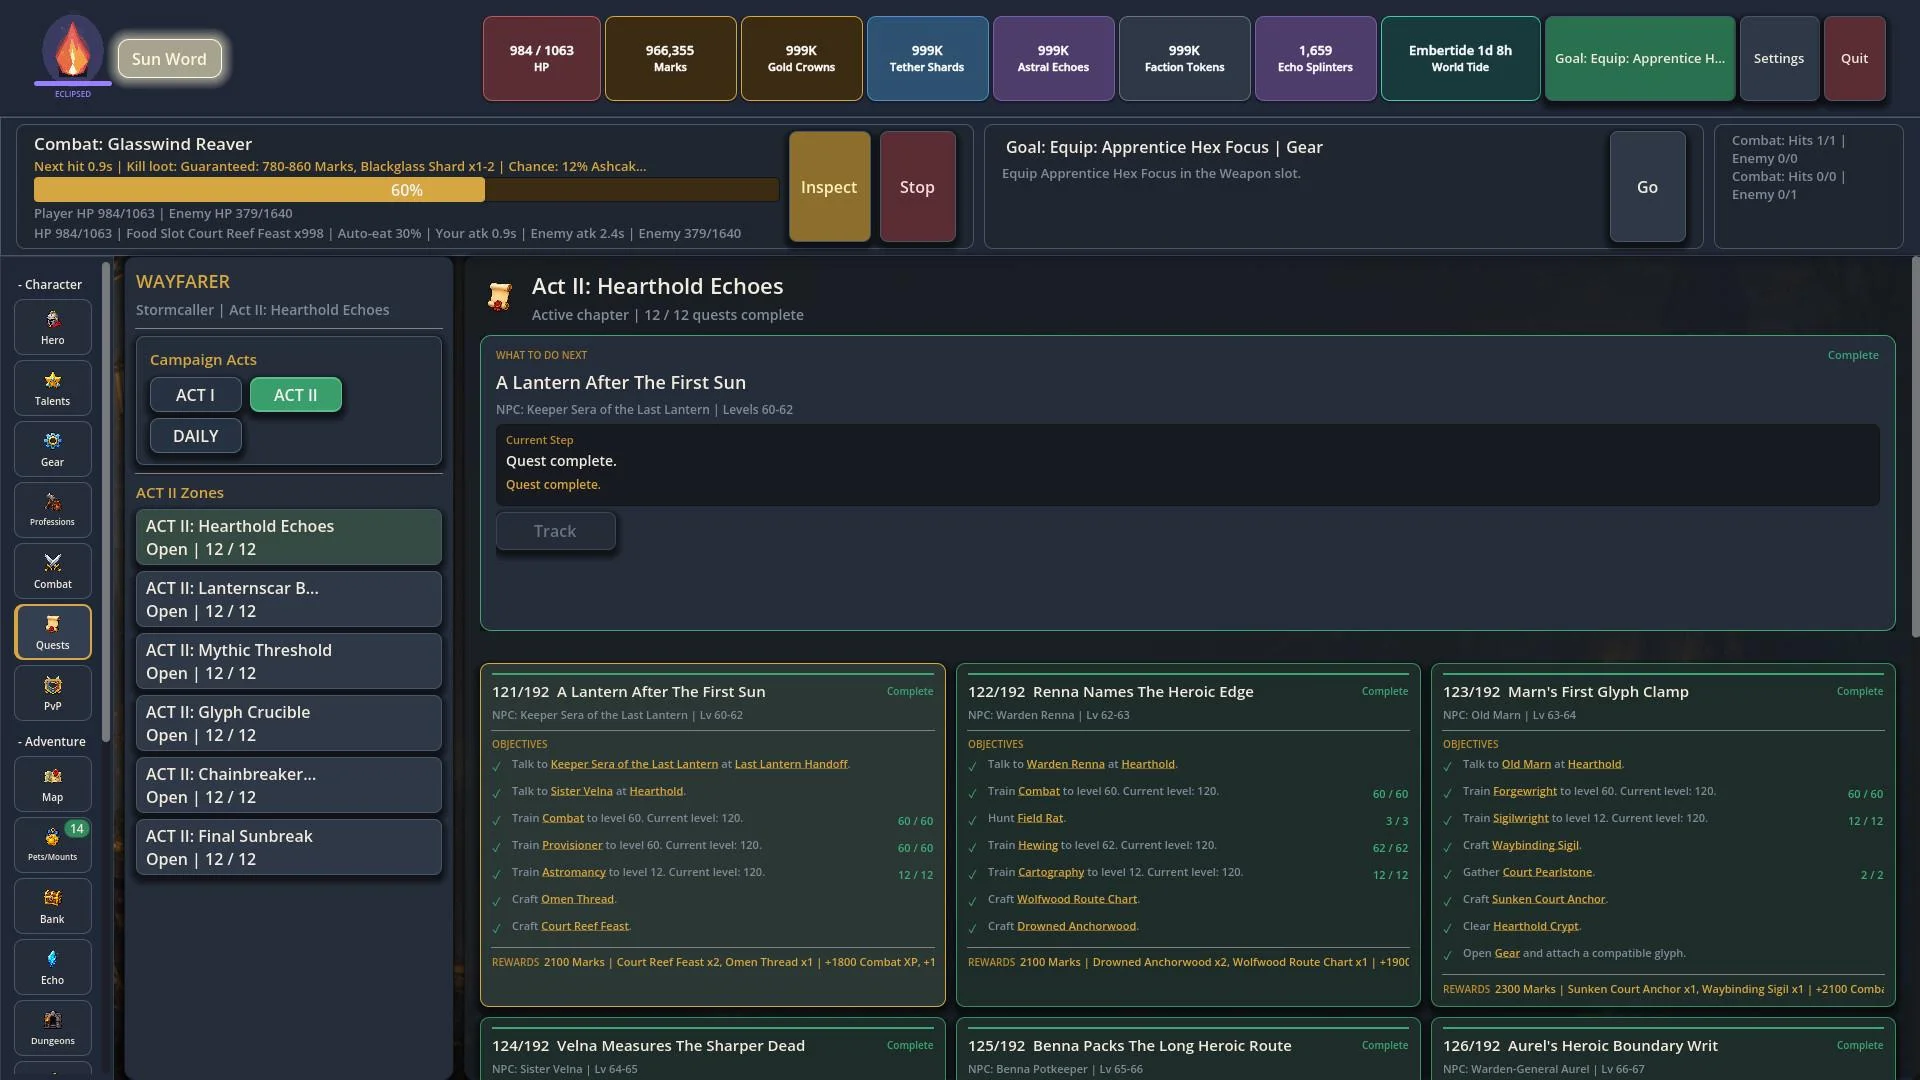Select zone ACT II: Lanternscar B...
Image resolution: width=1920 pixels, height=1080 pixels.
(x=288, y=599)
